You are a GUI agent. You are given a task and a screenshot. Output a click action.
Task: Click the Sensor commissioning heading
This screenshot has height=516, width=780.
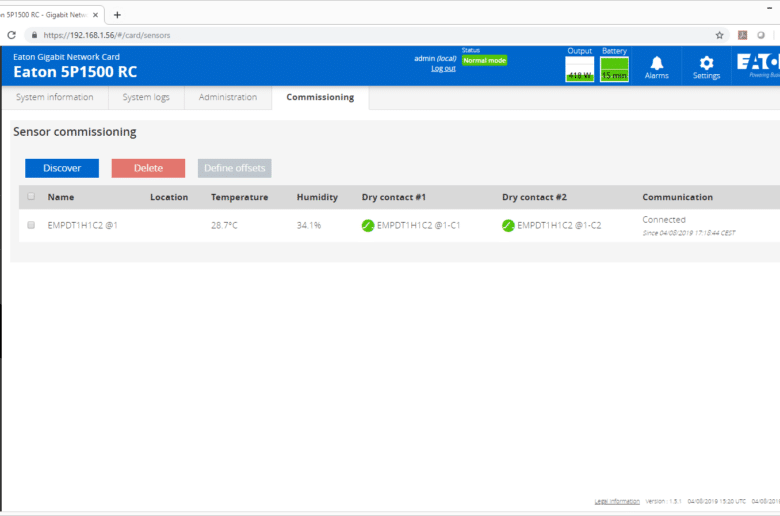[x=75, y=132]
